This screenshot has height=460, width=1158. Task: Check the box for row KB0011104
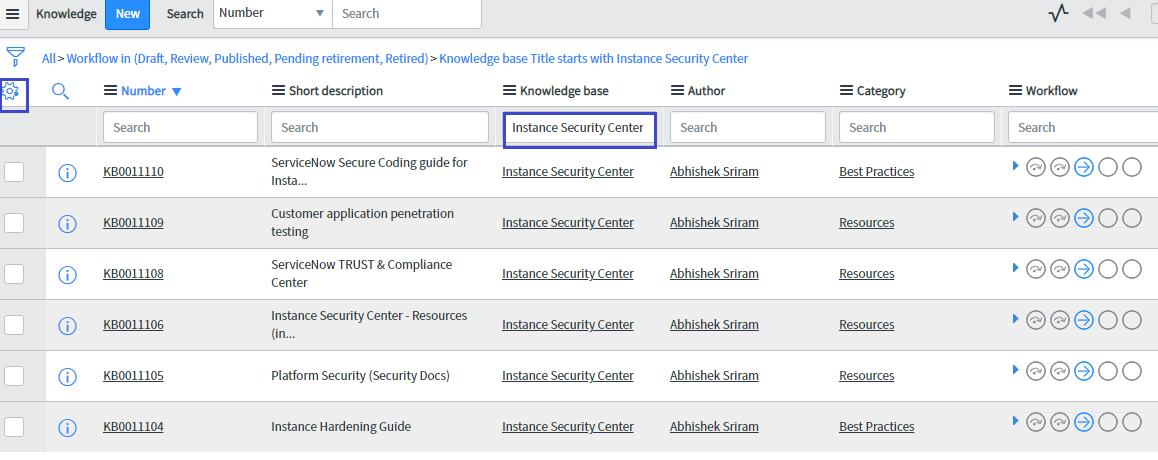tap(14, 426)
